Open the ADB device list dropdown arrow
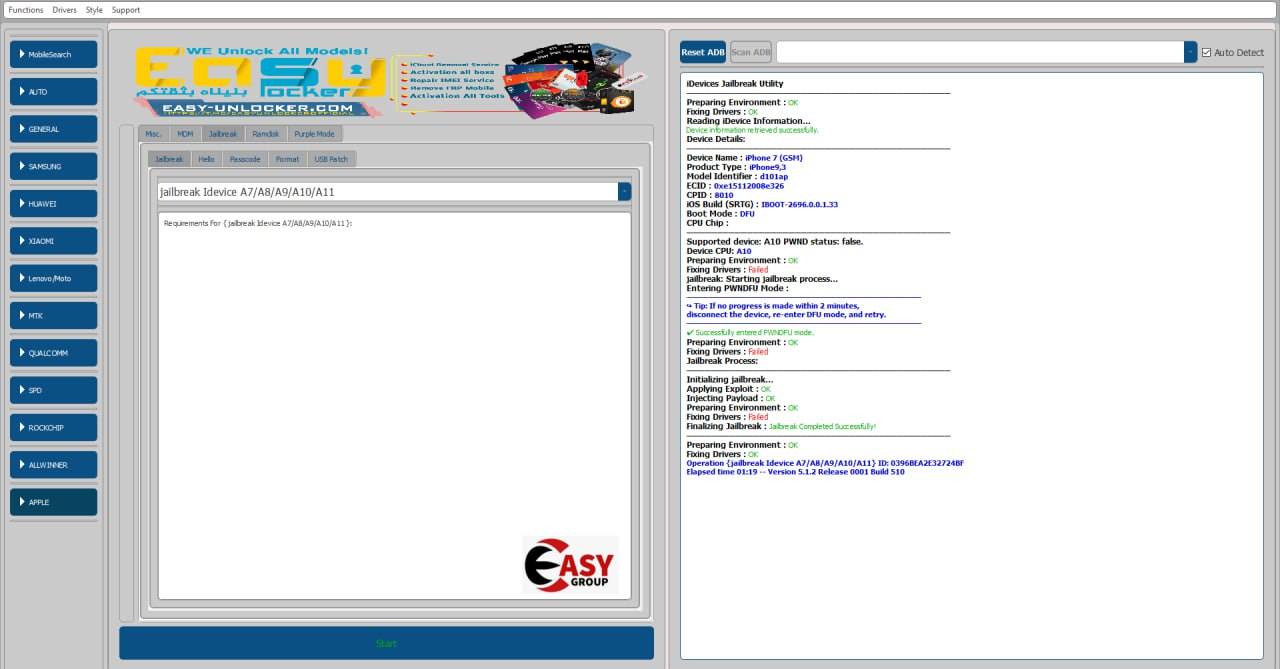1280x669 pixels. (1190, 52)
